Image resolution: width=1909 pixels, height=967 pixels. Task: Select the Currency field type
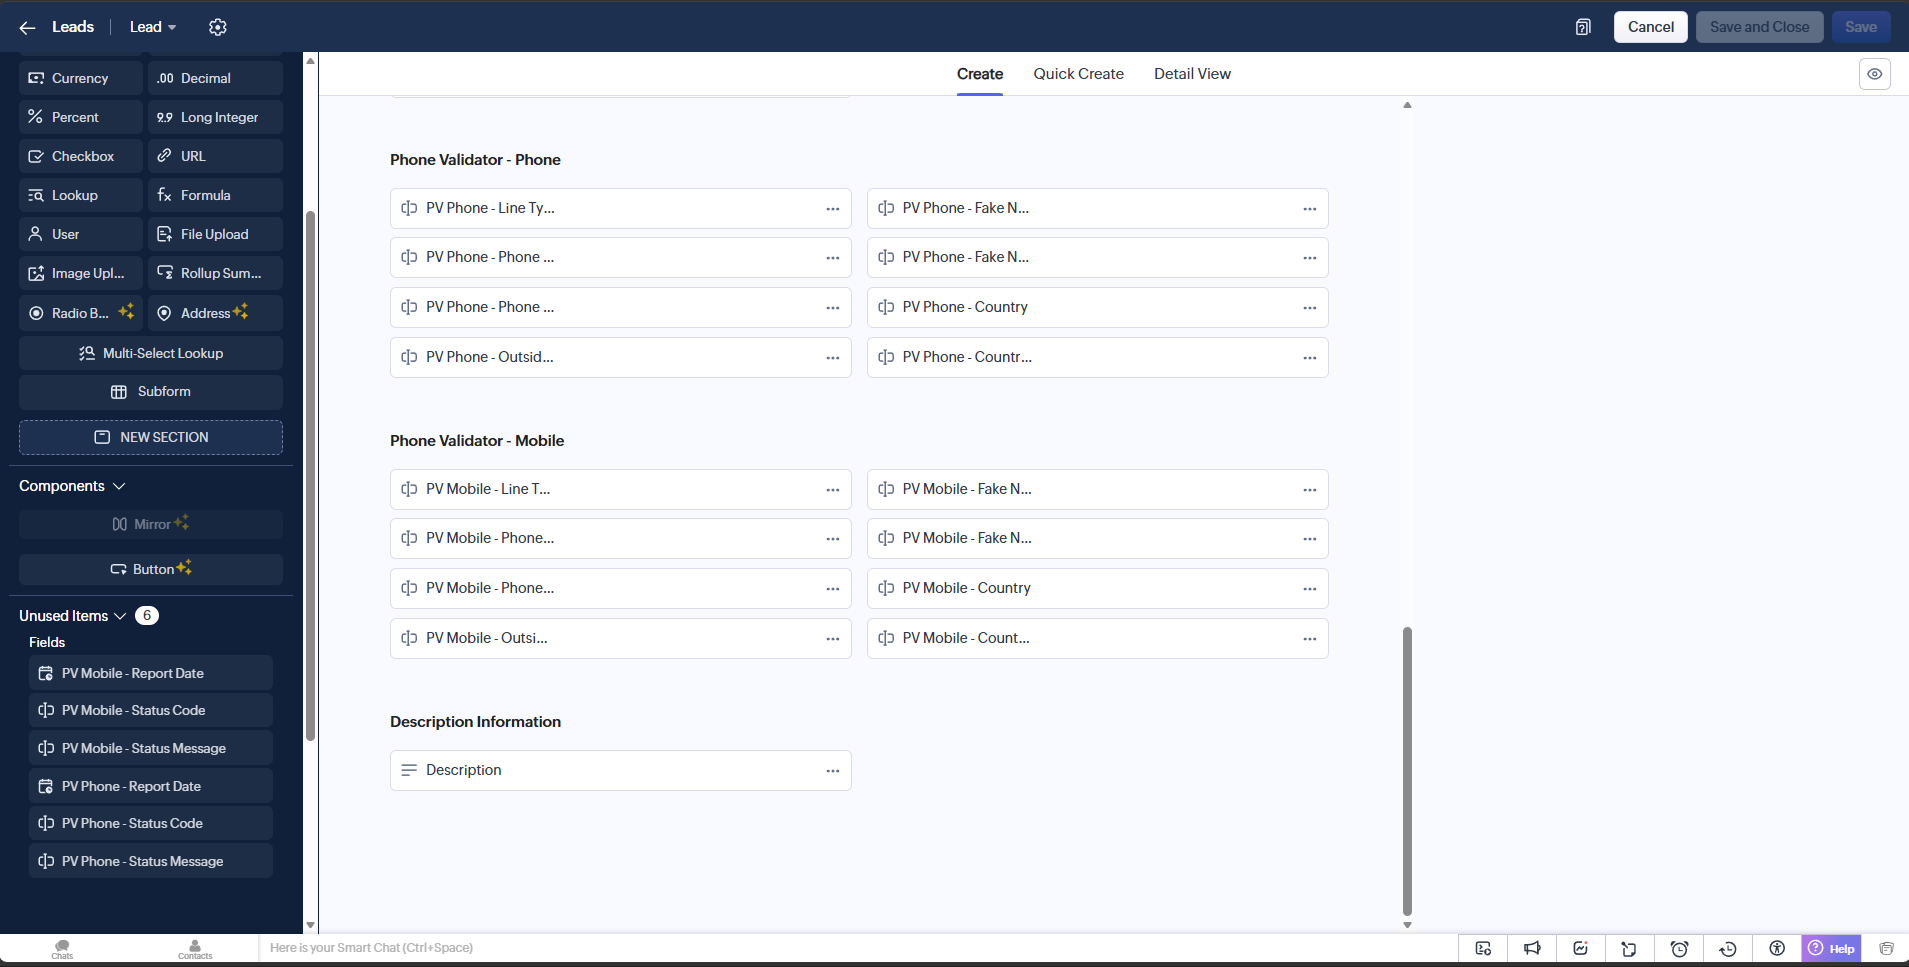[x=81, y=78]
